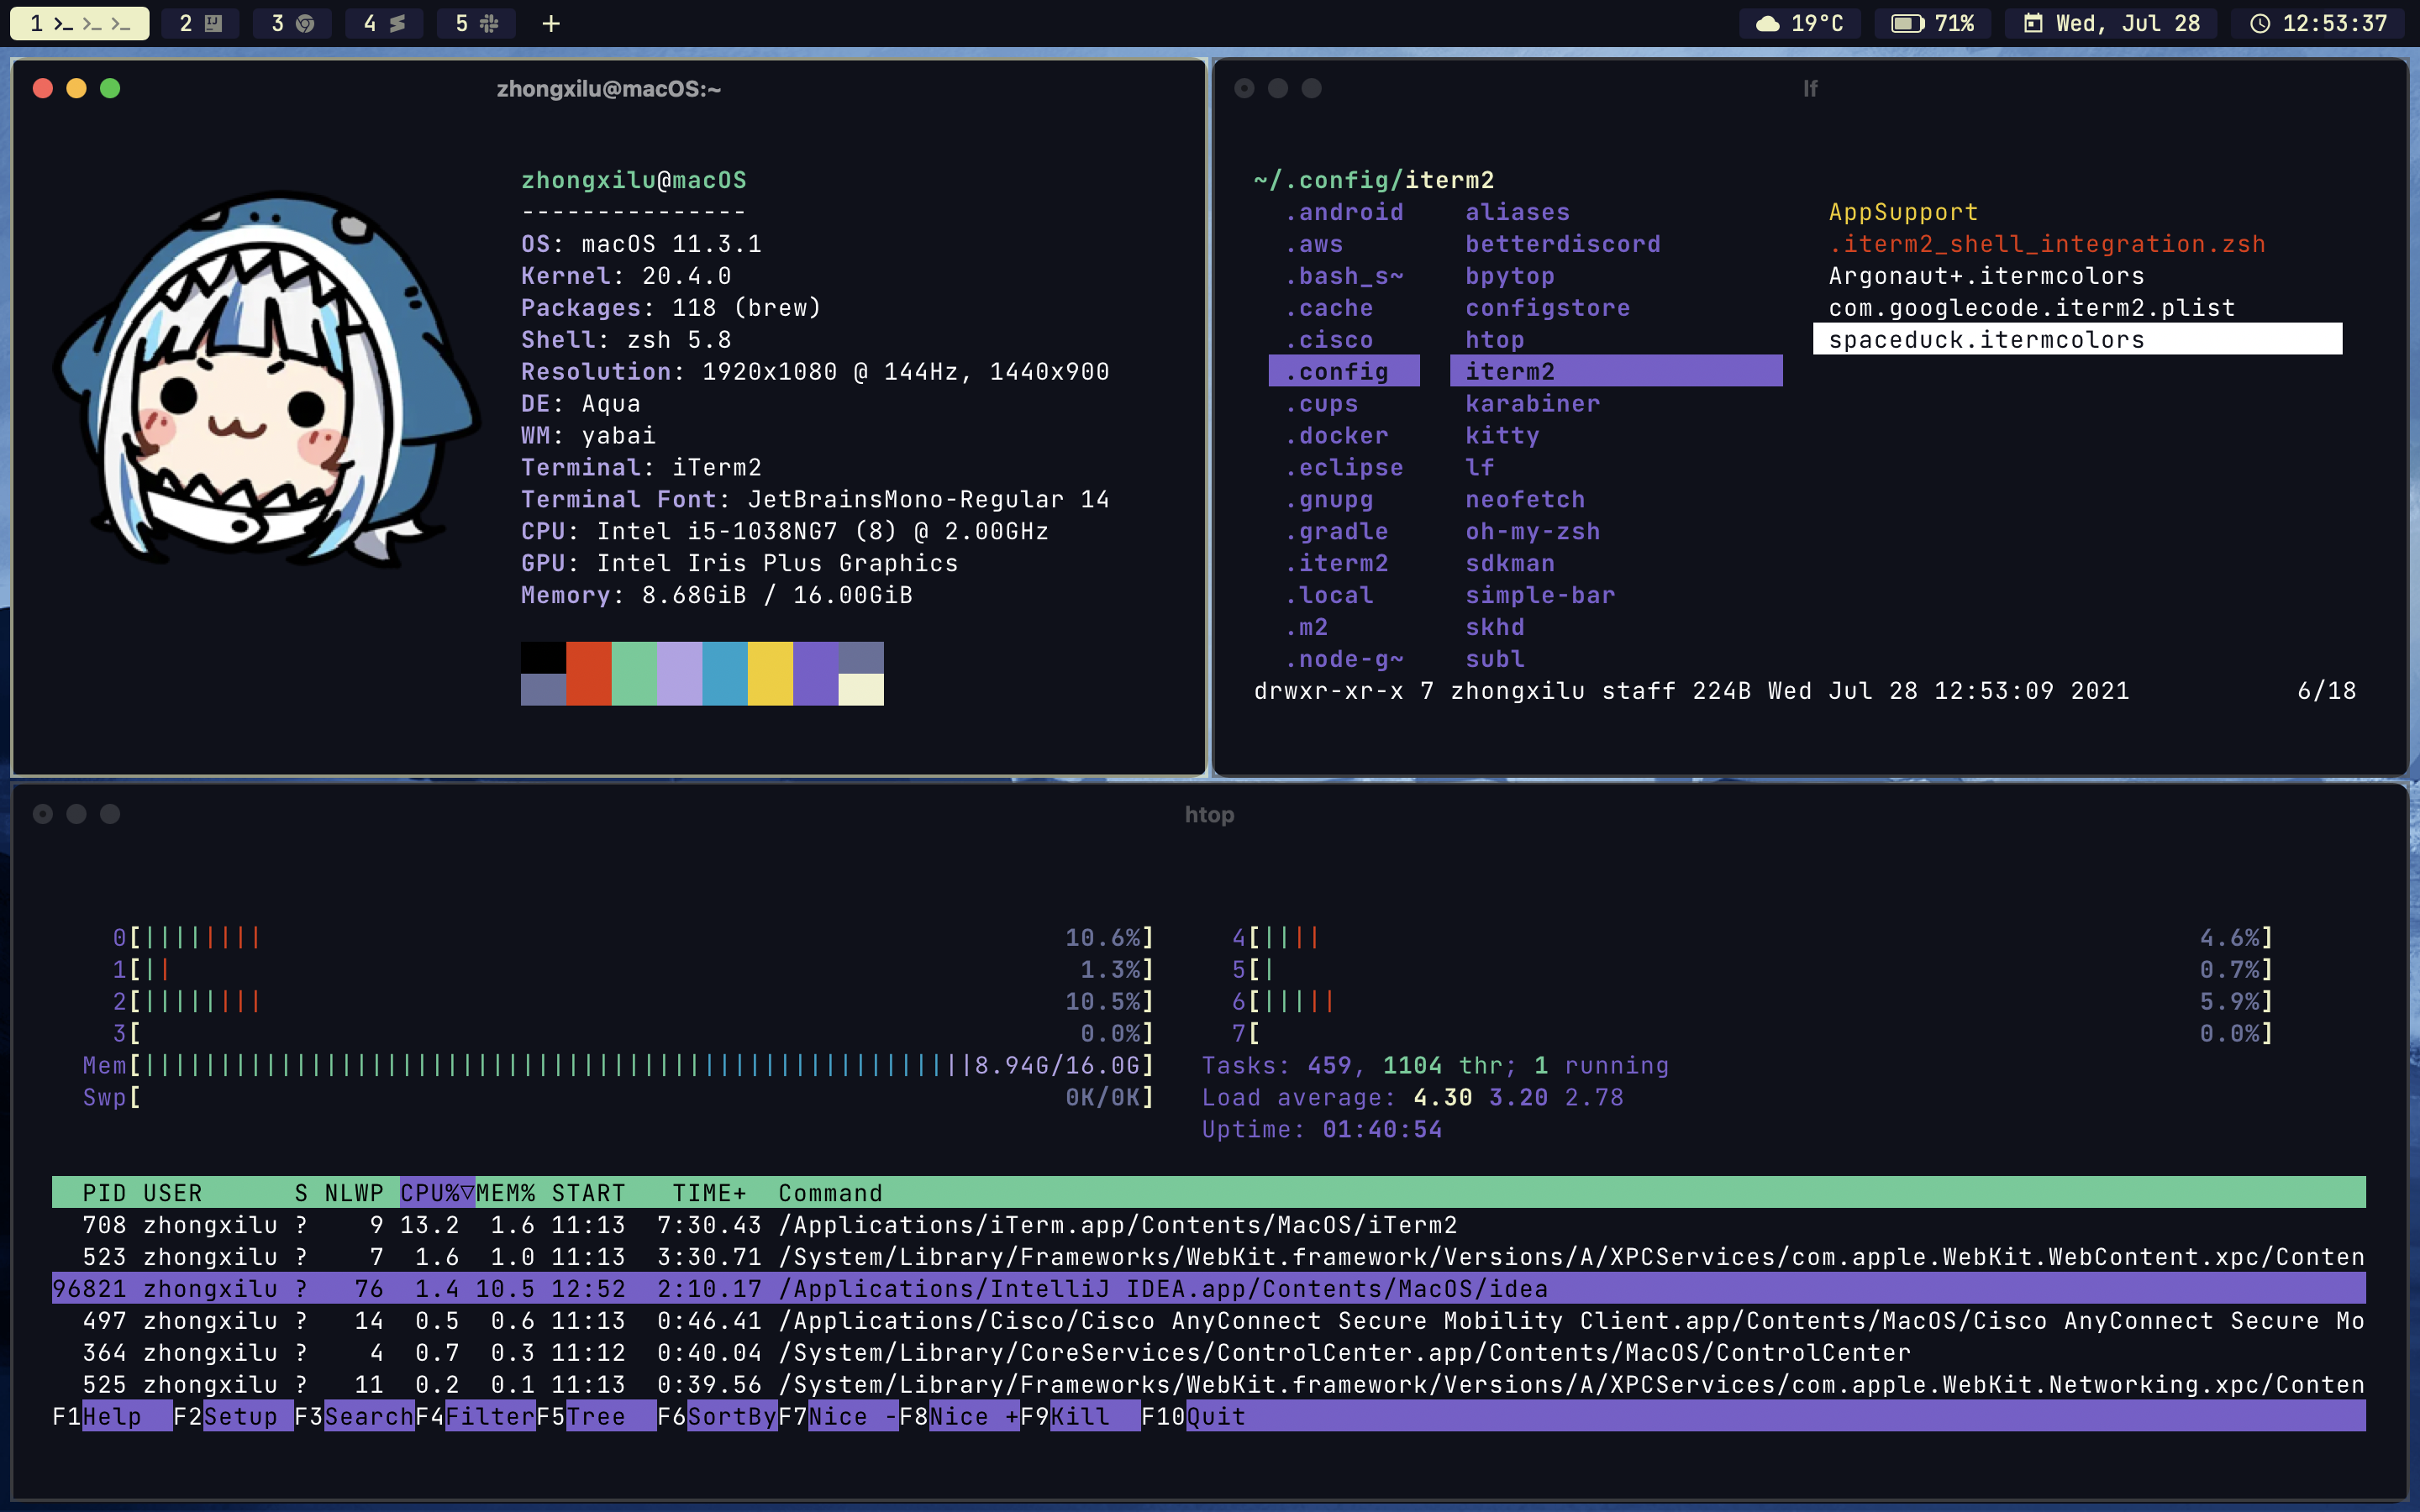Image resolution: width=2420 pixels, height=1512 pixels.
Task: Switch to space 5 with Slack icon
Action: point(476,23)
